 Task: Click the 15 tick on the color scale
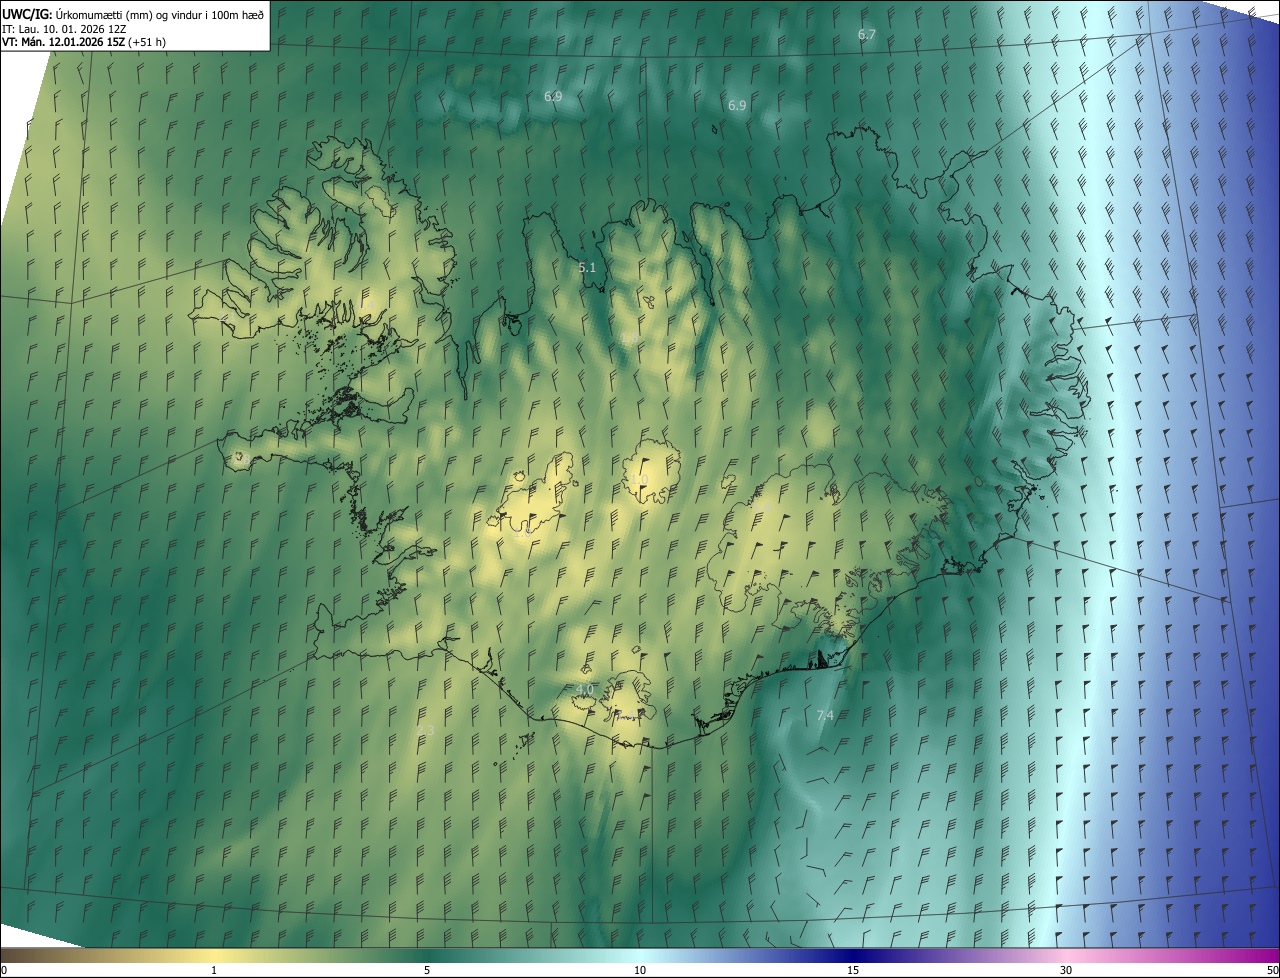point(853,971)
